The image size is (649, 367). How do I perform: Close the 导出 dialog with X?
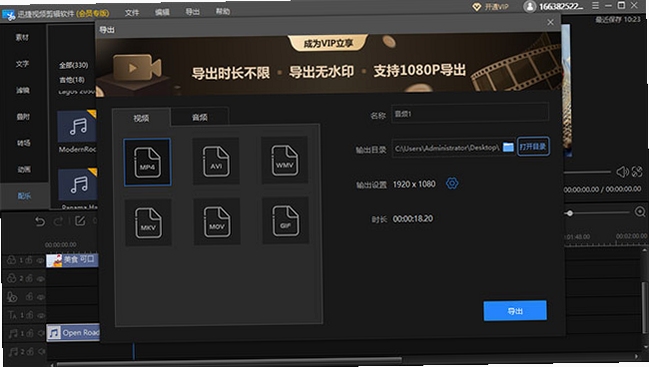click(x=550, y=22)
